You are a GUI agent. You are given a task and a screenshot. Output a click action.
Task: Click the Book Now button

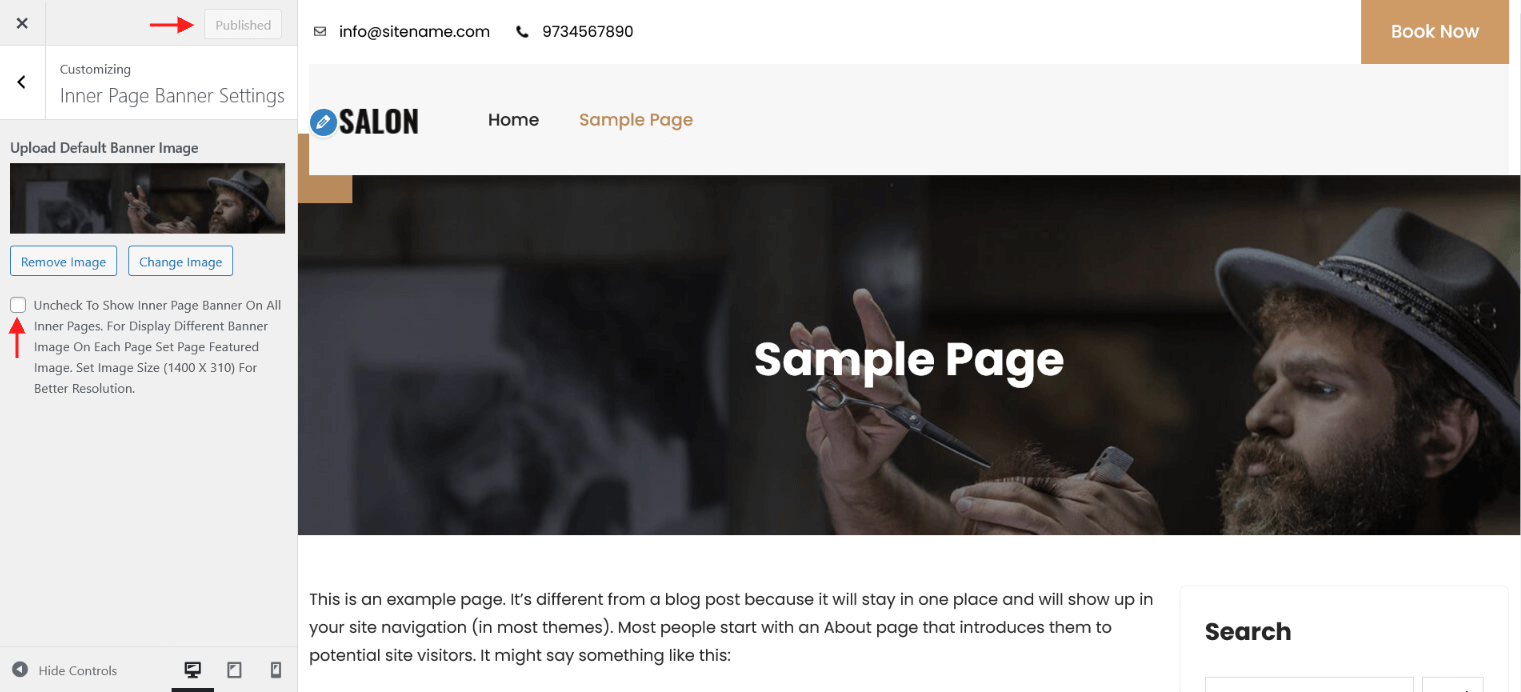1435,32
